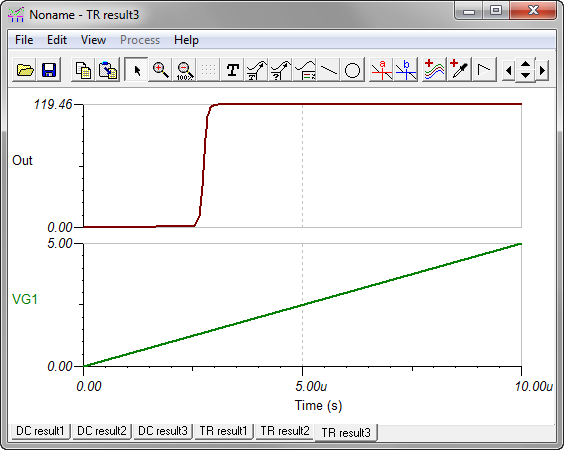Select the Text (T) tool
Image resolution: width=564 pixels, height=450 pixels.
tap(232, 69)
